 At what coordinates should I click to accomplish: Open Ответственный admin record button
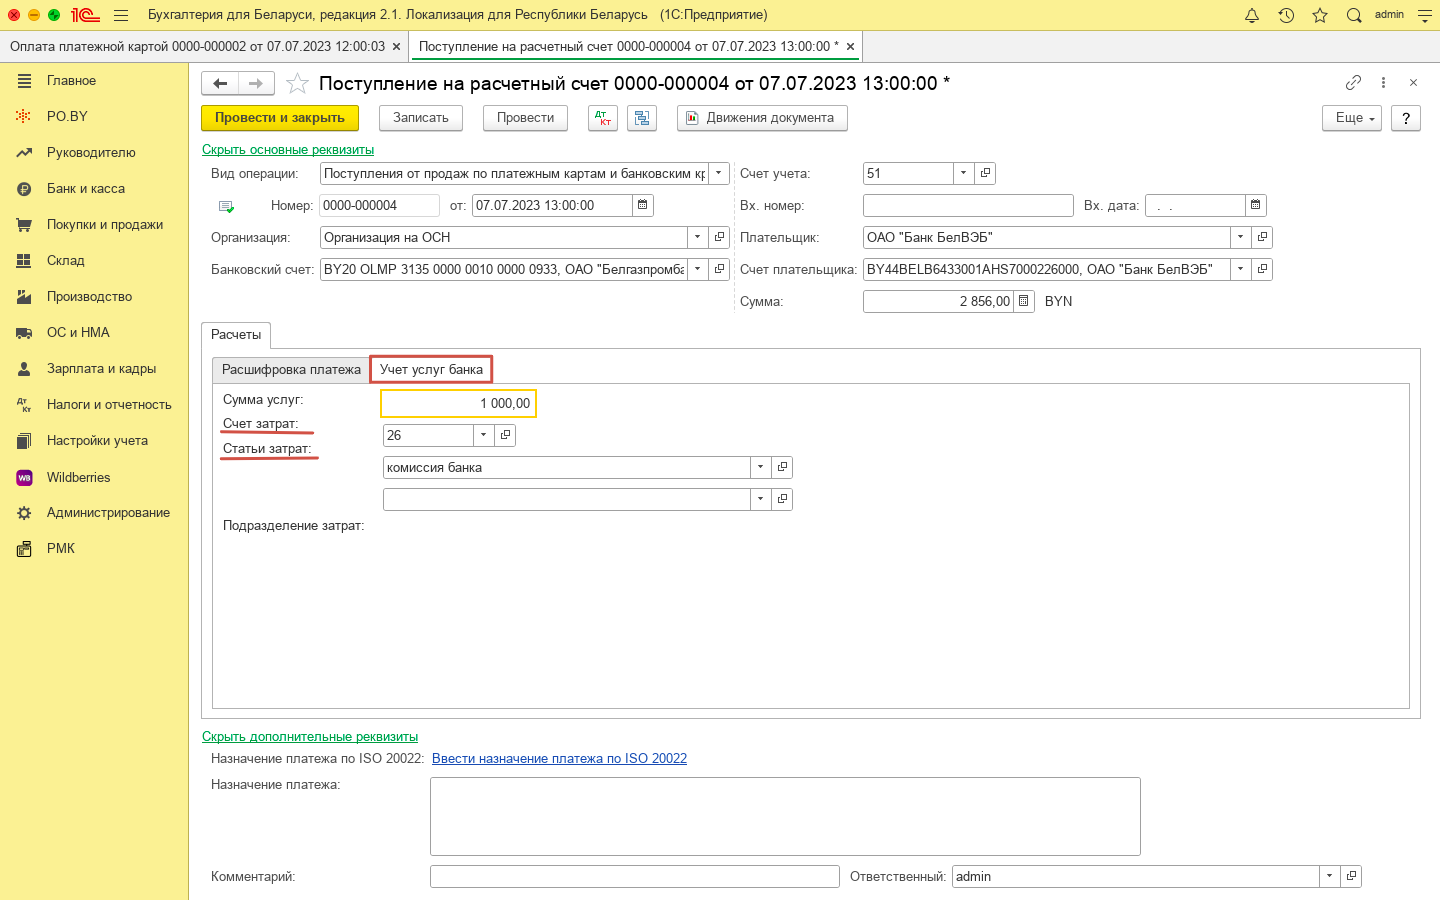point(1351,876)
